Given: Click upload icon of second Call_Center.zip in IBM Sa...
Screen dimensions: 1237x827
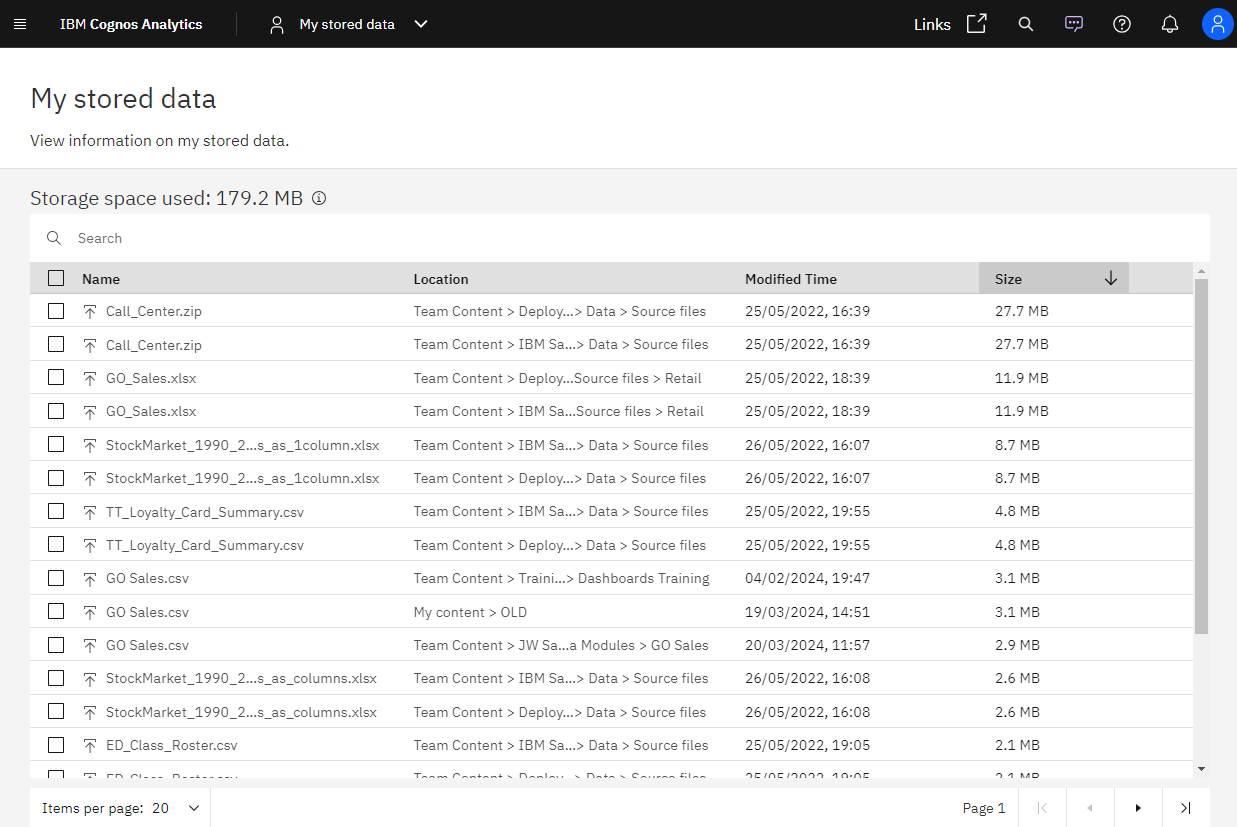Looking at the screenshot, I should point(90,344).
